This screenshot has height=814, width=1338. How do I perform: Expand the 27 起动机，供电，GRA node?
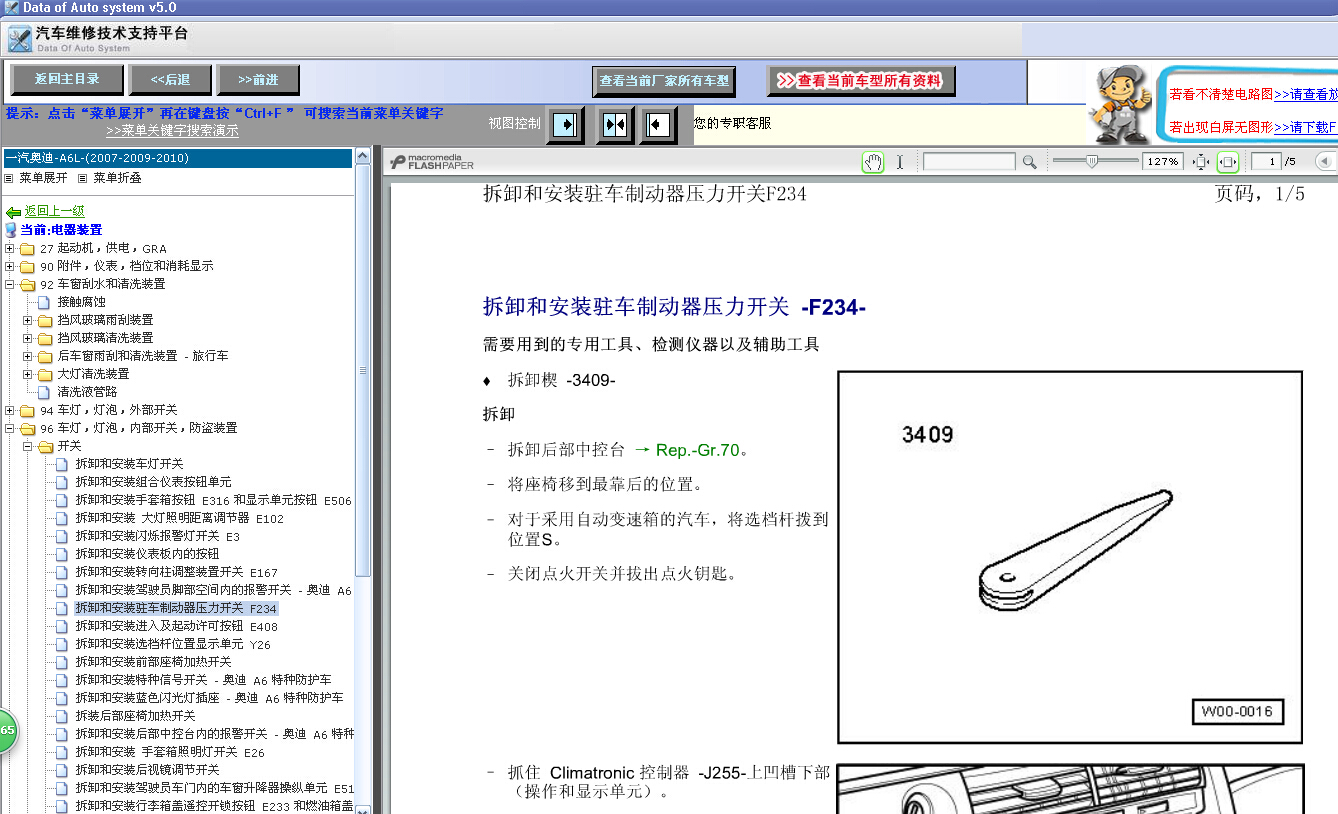(10, 249)
